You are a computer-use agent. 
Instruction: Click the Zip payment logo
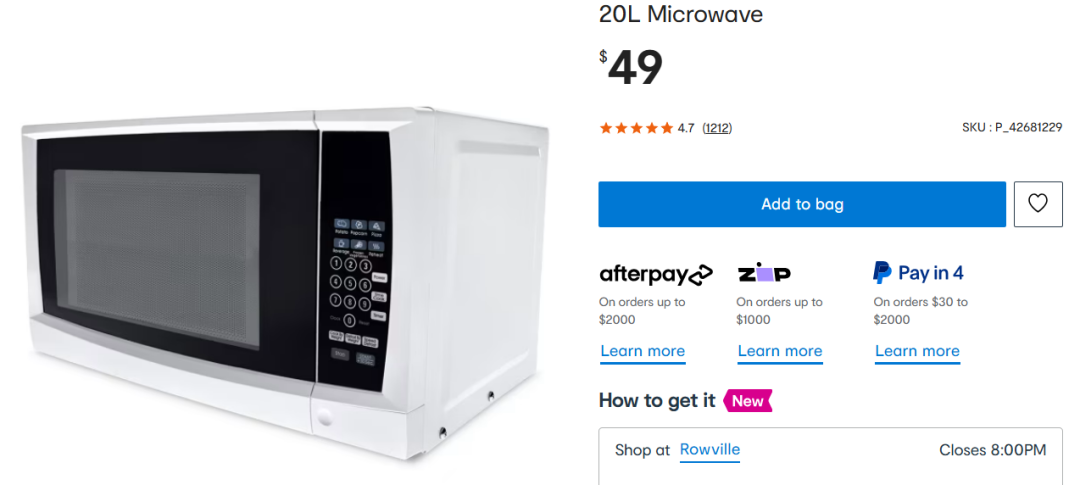pos(765,273)
